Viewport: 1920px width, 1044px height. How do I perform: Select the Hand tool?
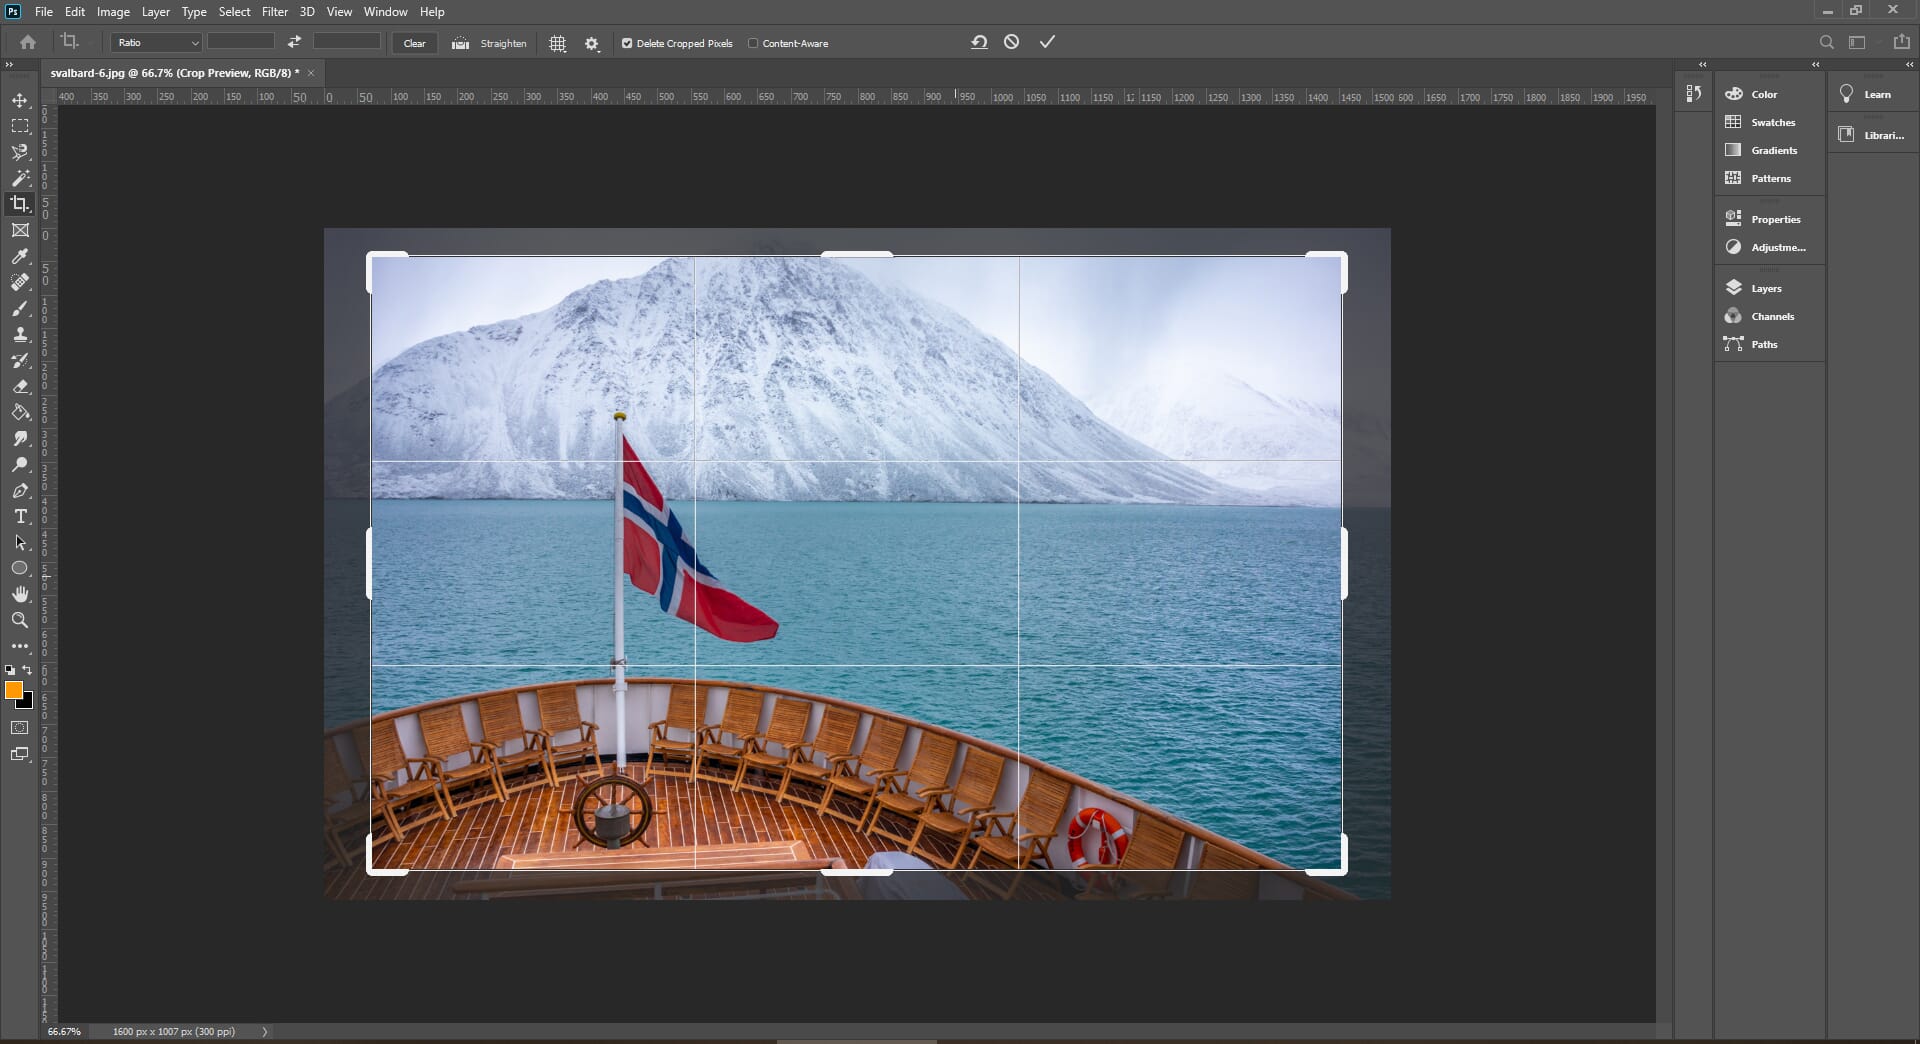coord(20,594)
